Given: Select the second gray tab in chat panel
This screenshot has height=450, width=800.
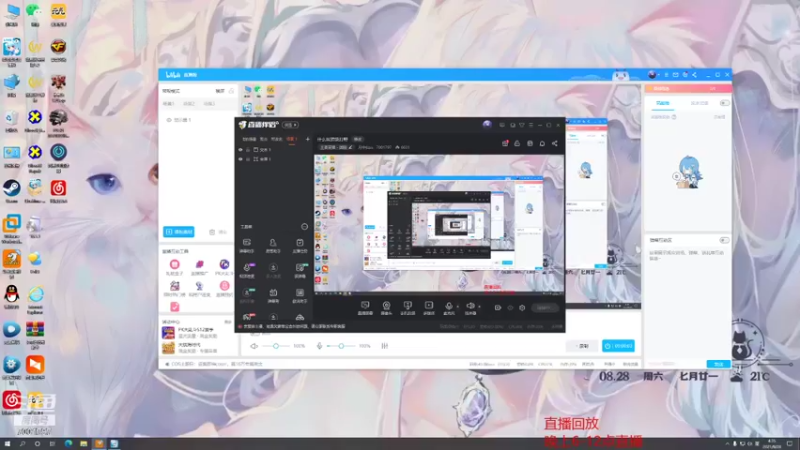Looking at the screenshot, I should (699, 103).
